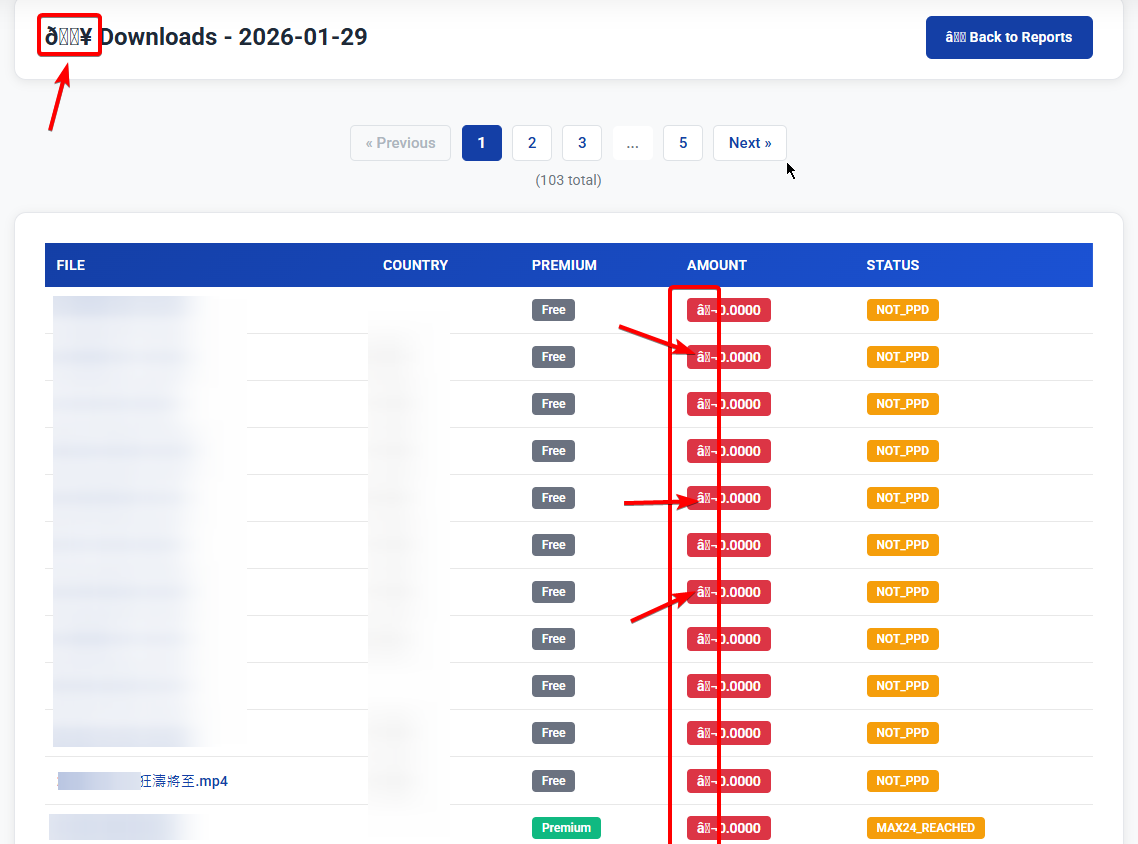Jump to page 2 of results
Screen dimensions: 1138x844
pyautogui.click(x=532, y=143)
